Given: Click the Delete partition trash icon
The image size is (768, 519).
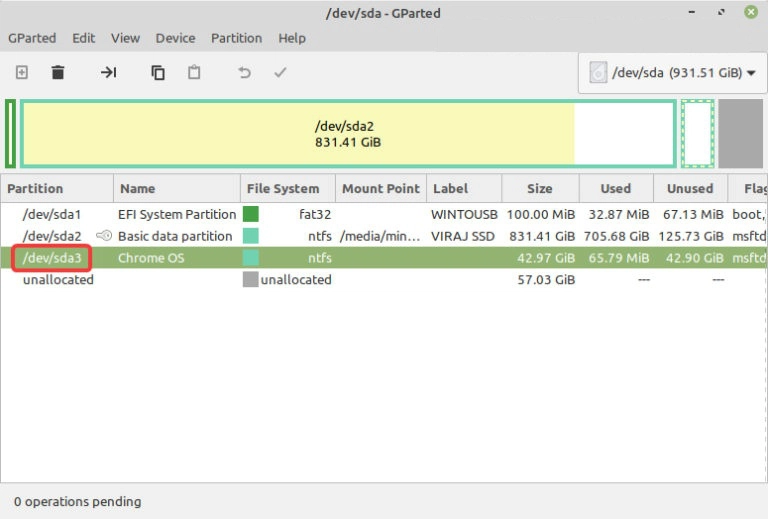Looking at the screenshot, I should point(58,73).
